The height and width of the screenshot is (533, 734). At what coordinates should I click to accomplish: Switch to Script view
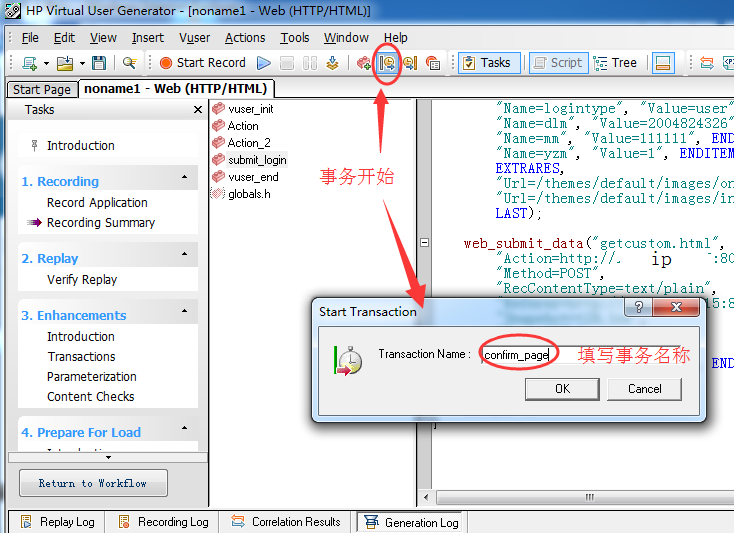coord(558,63)
